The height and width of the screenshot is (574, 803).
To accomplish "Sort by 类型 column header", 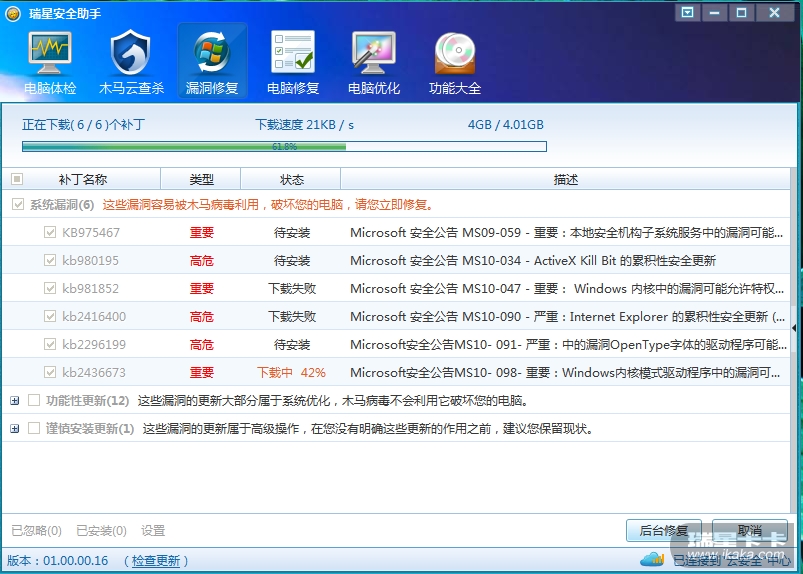I will [201, 179].
